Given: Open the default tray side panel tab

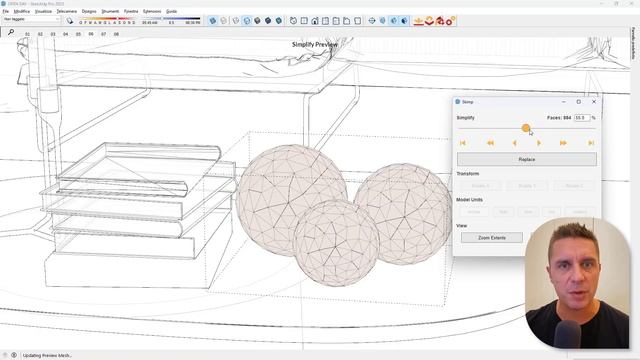Looking at the screenshot, I should [x=633, y=44].
